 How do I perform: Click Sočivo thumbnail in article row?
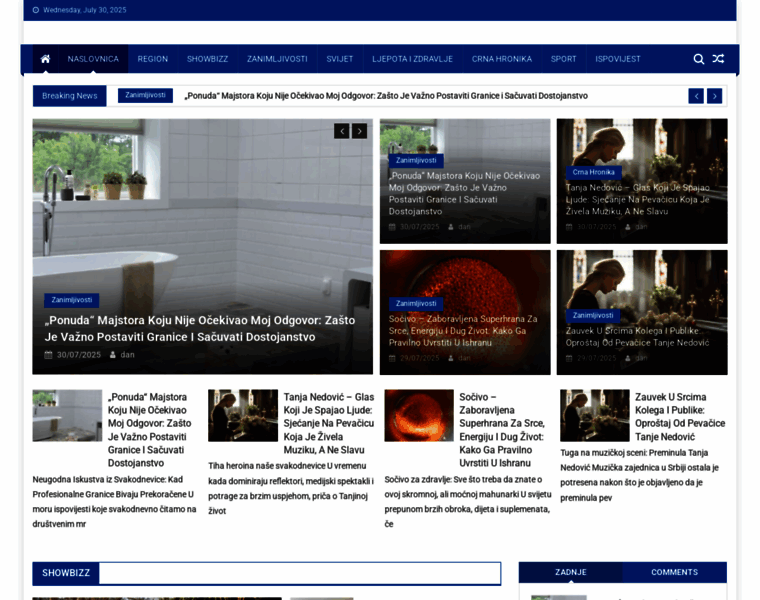point(418,416)
